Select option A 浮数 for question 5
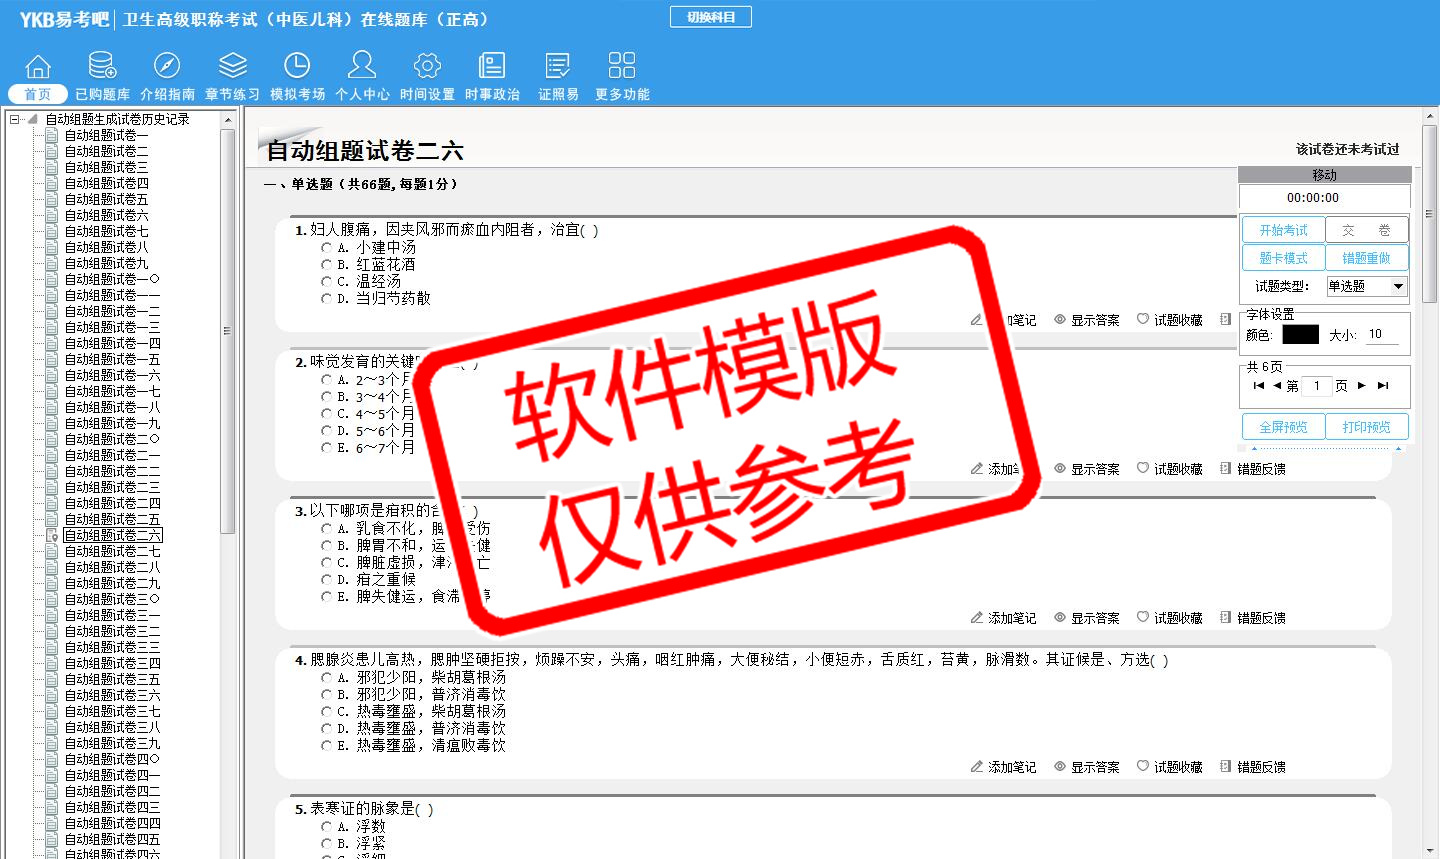 tap(326, 827)
